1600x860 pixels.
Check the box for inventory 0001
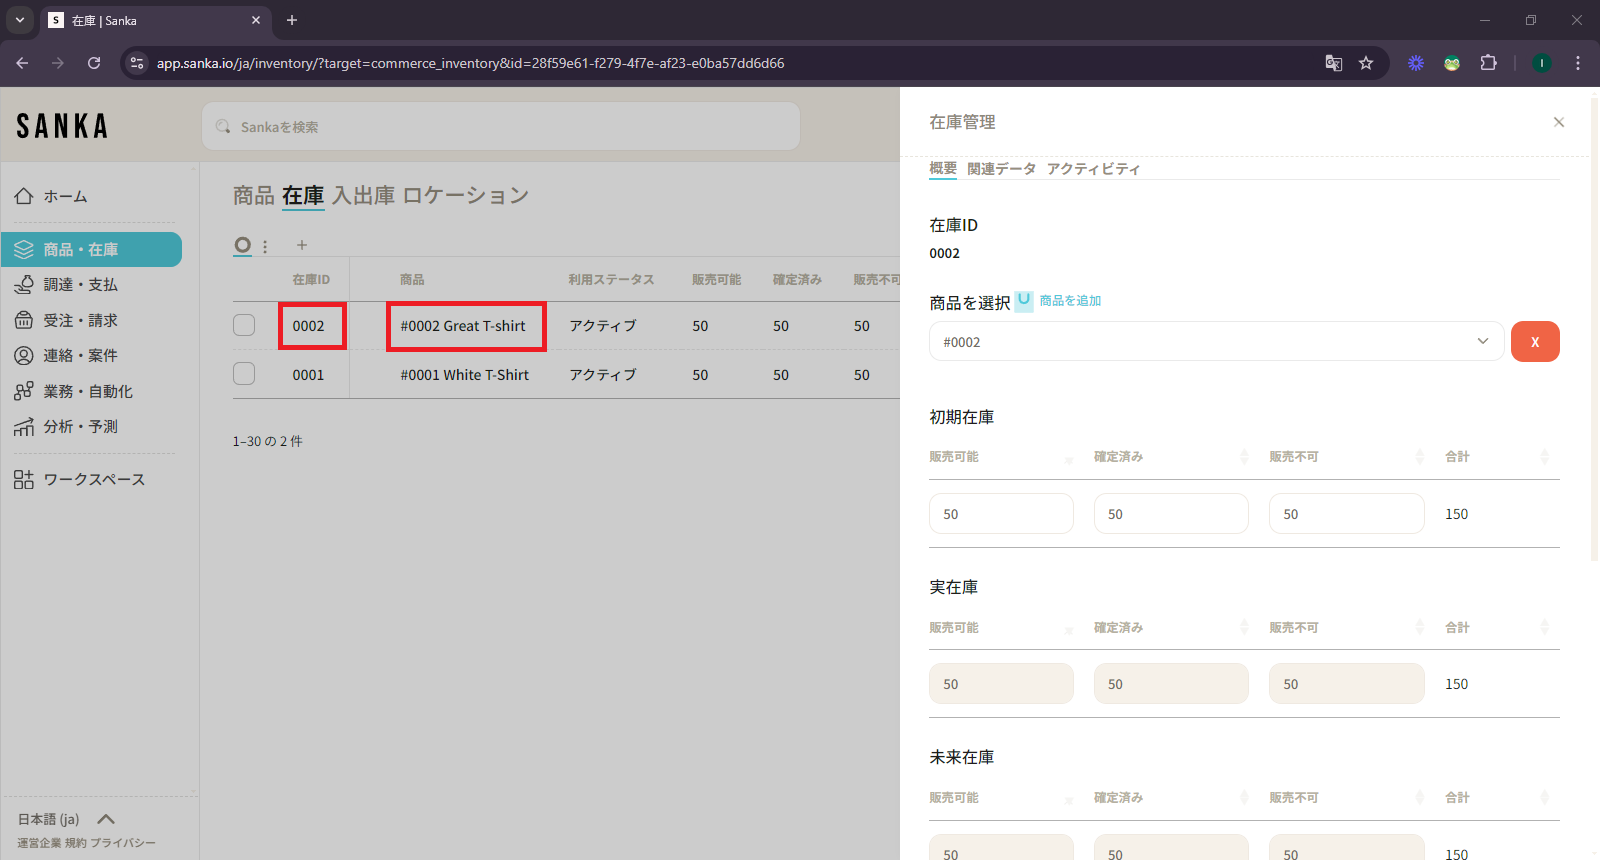tap(244, 374)
